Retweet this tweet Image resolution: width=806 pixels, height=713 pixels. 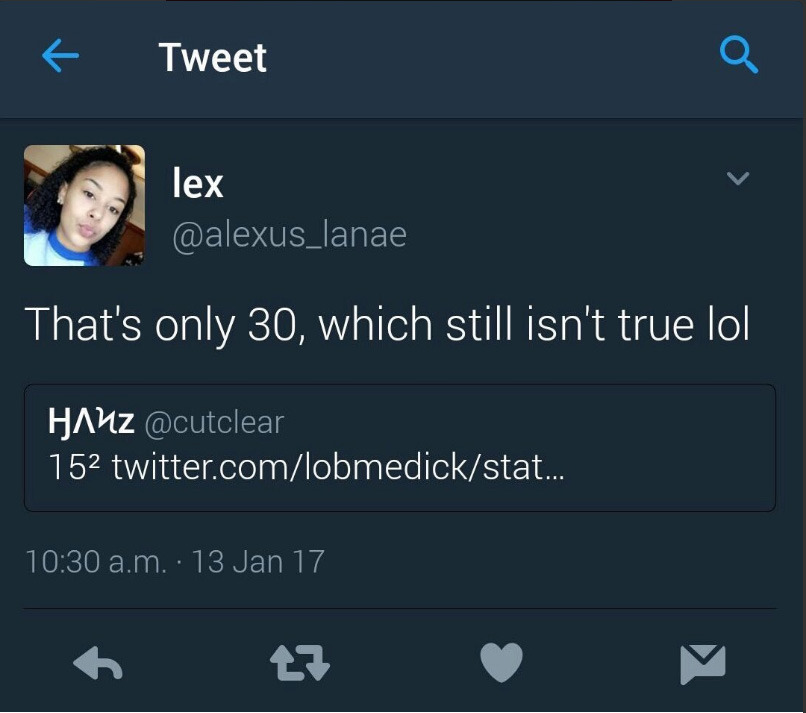(x=300, y=663)
